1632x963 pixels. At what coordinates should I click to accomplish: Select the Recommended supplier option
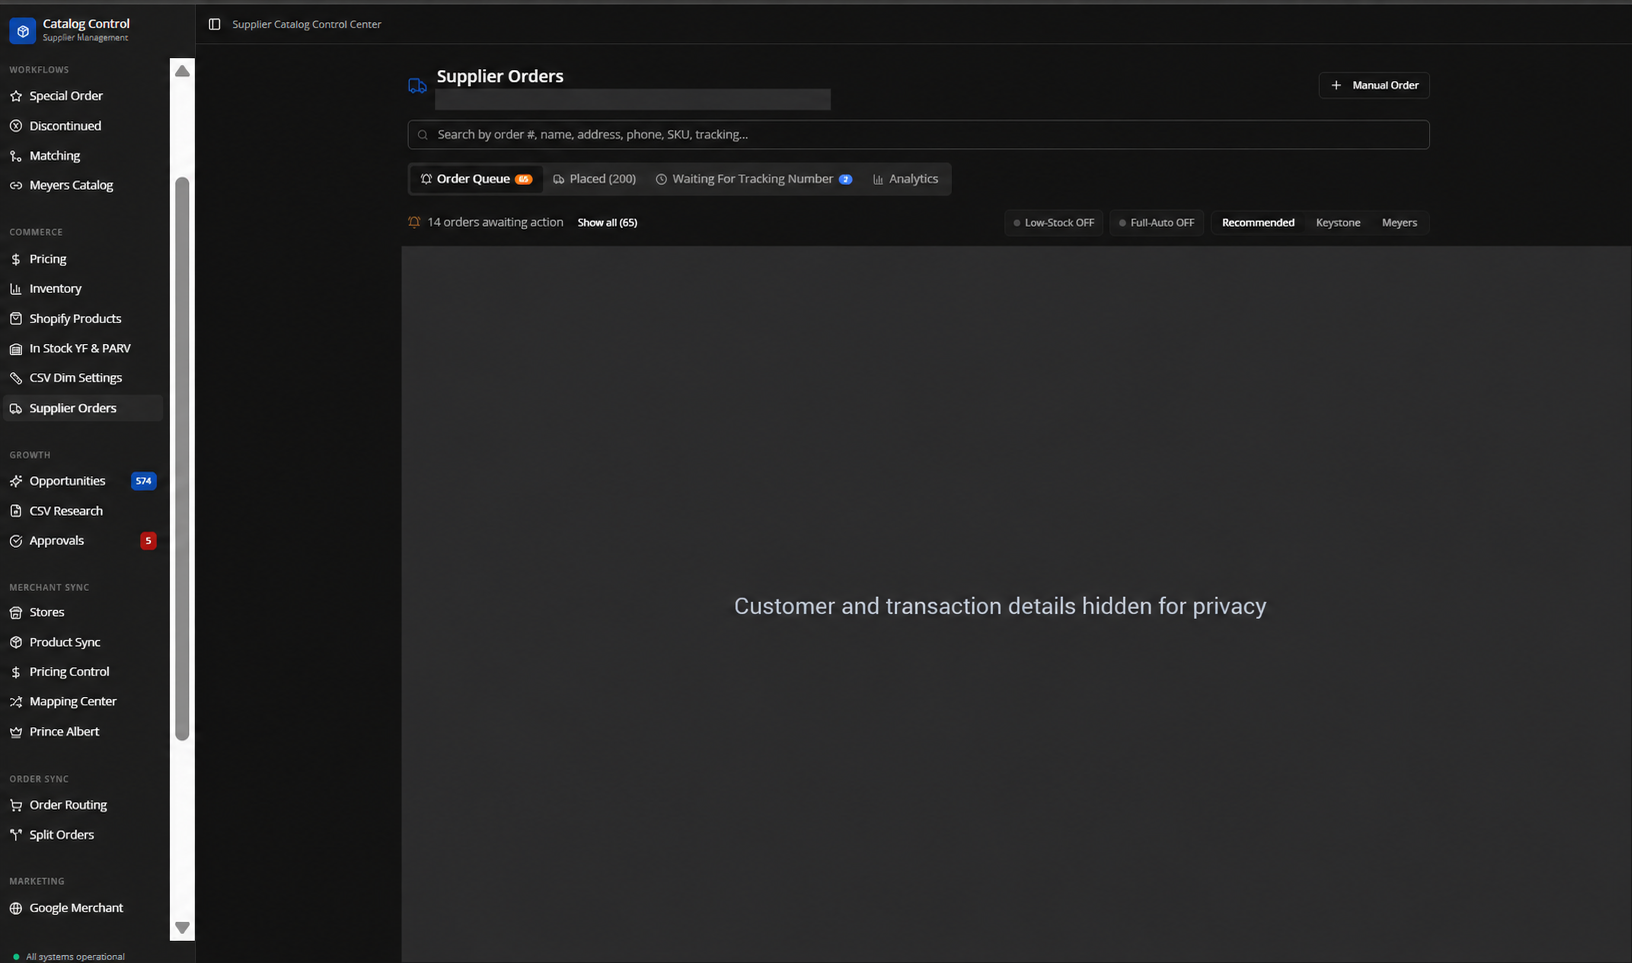1258,223
